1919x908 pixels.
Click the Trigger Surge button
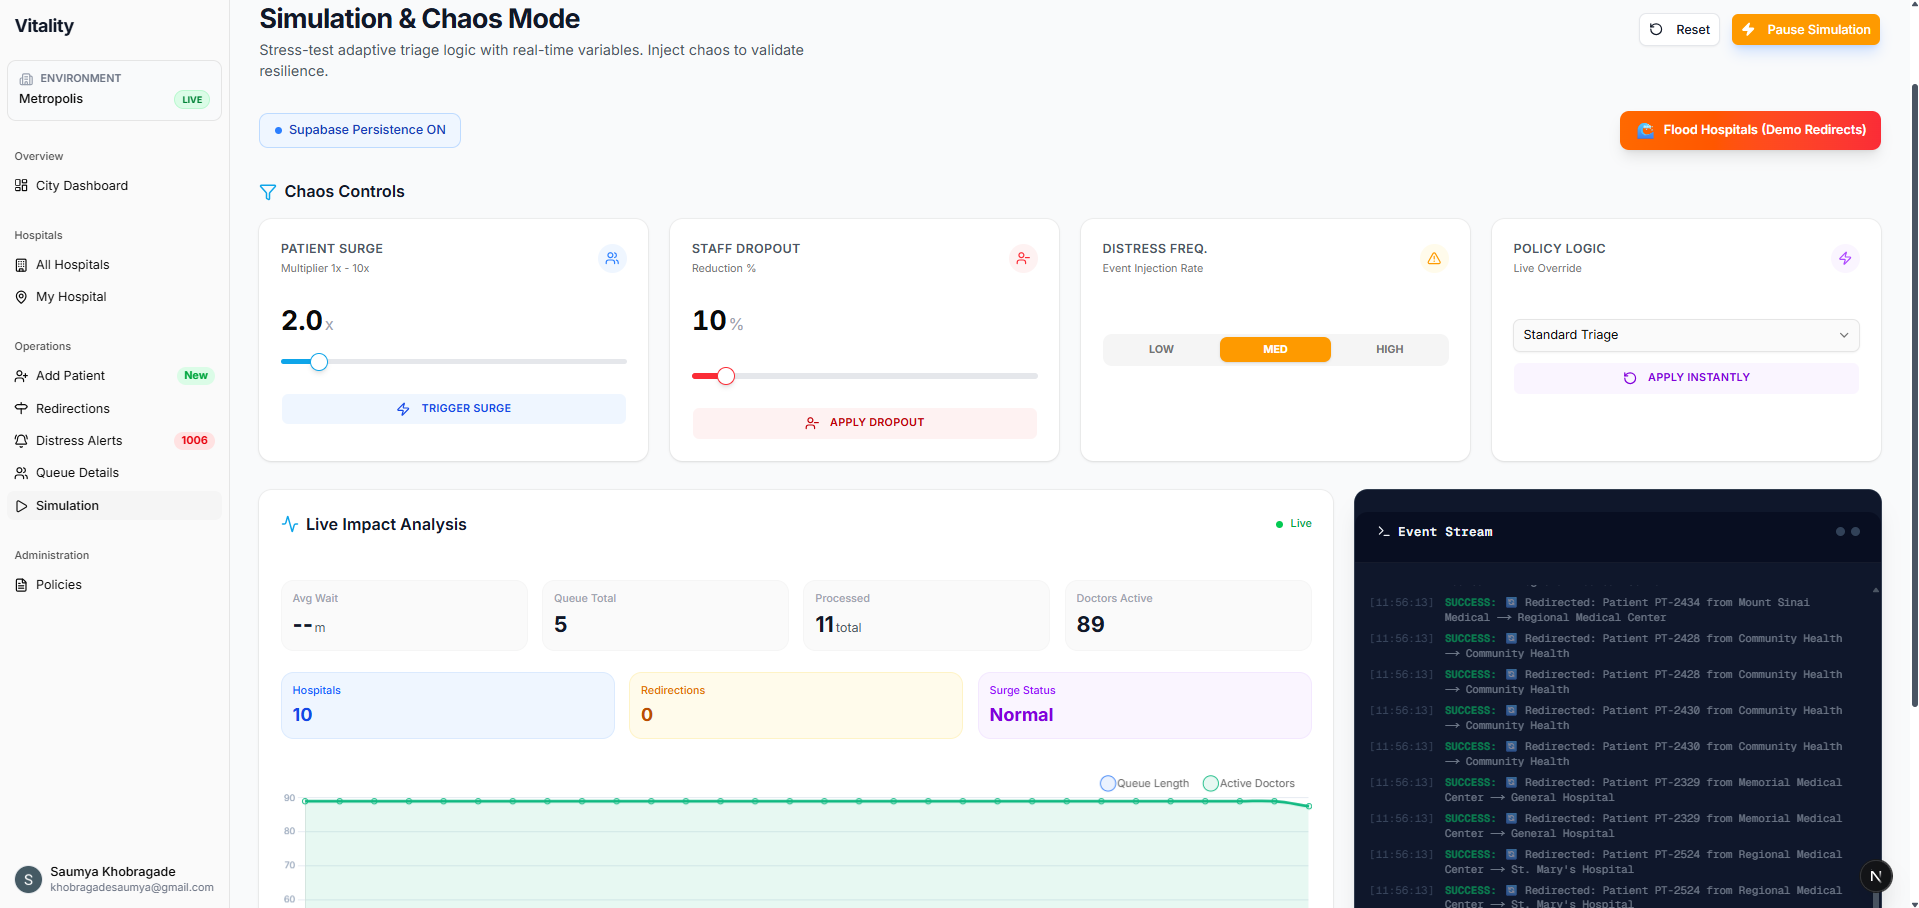click(x=453, y=409)
